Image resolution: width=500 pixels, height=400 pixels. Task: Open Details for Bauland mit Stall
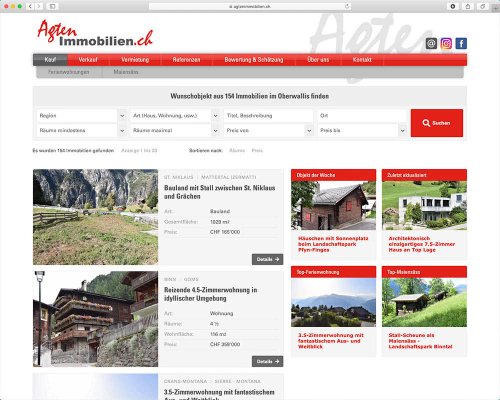pyautogui.click(x=267, y=259)
